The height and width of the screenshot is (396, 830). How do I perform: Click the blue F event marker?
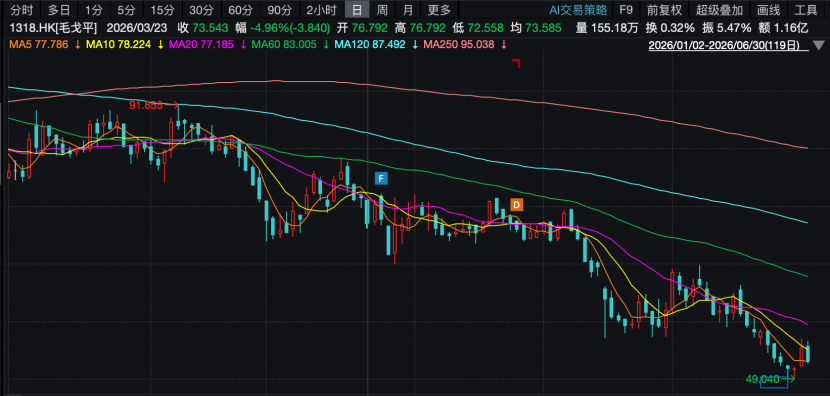[x=381, y=178]
